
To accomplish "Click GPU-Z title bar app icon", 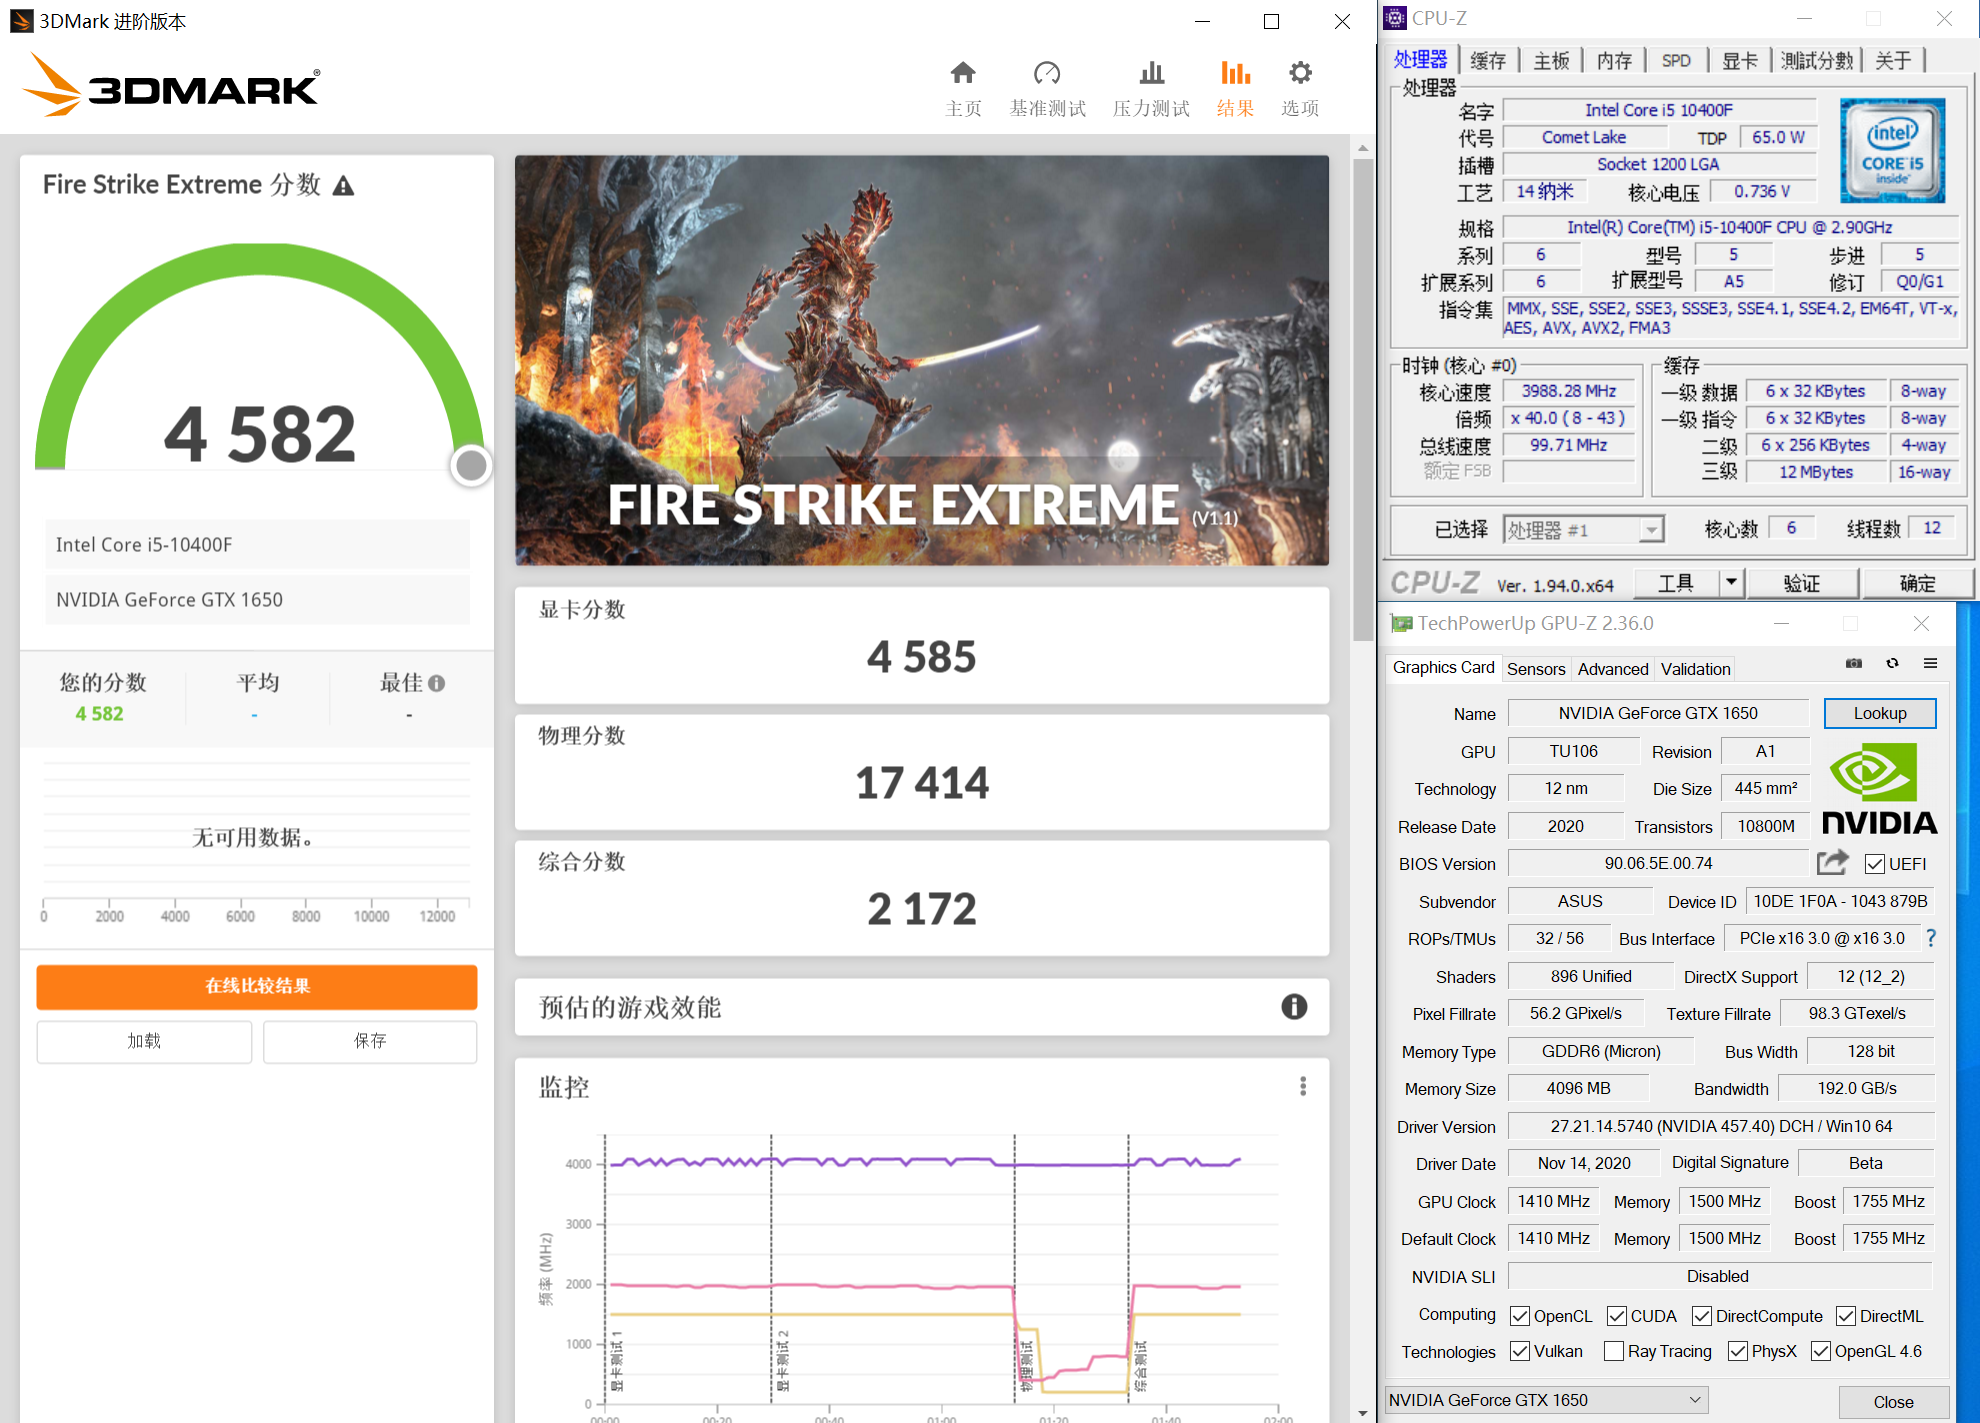I will click(x=1402, y=624).
